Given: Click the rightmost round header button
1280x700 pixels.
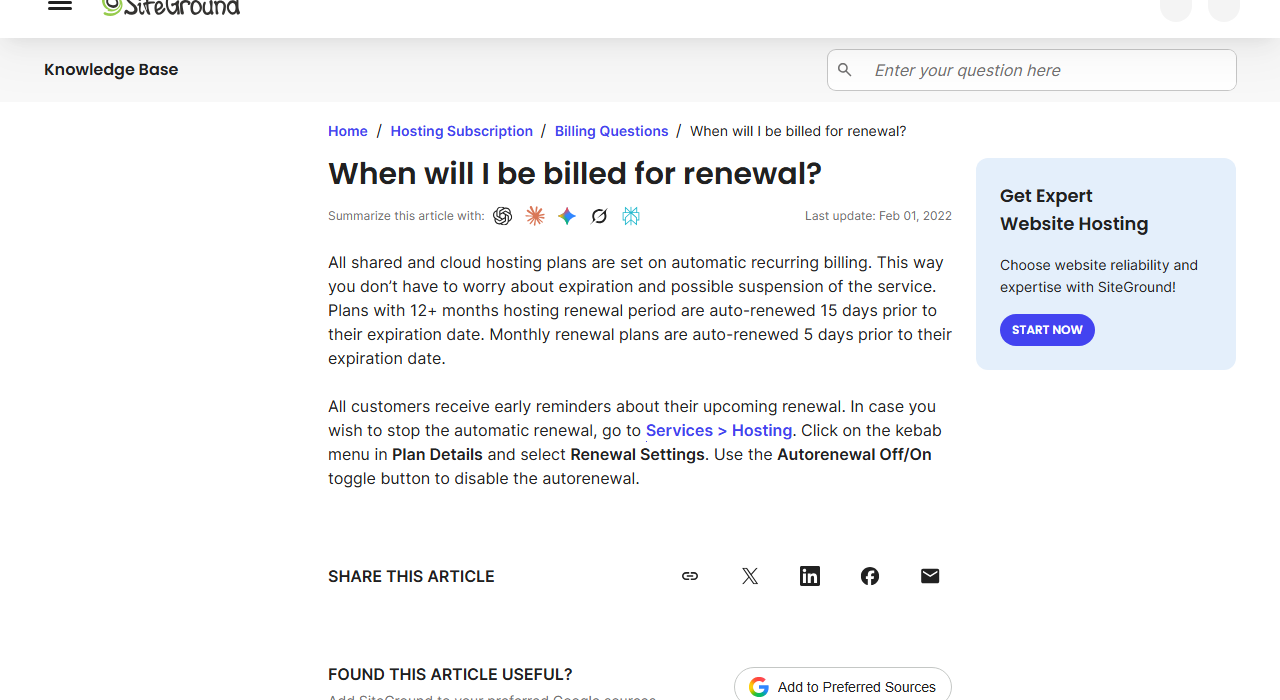Looking at the screenshot, I should tap(1224, 8).
